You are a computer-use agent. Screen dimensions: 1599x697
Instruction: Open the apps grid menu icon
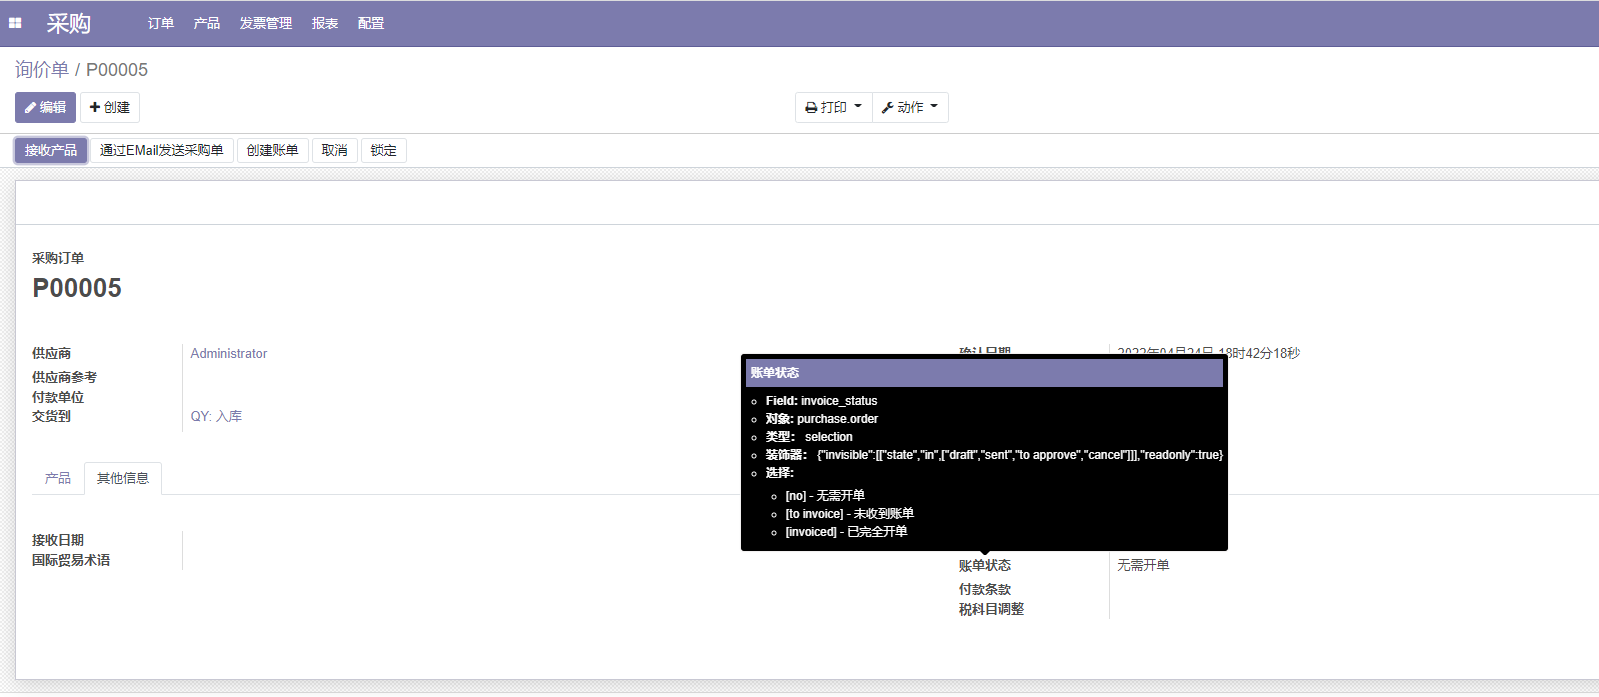pos(15,23)
